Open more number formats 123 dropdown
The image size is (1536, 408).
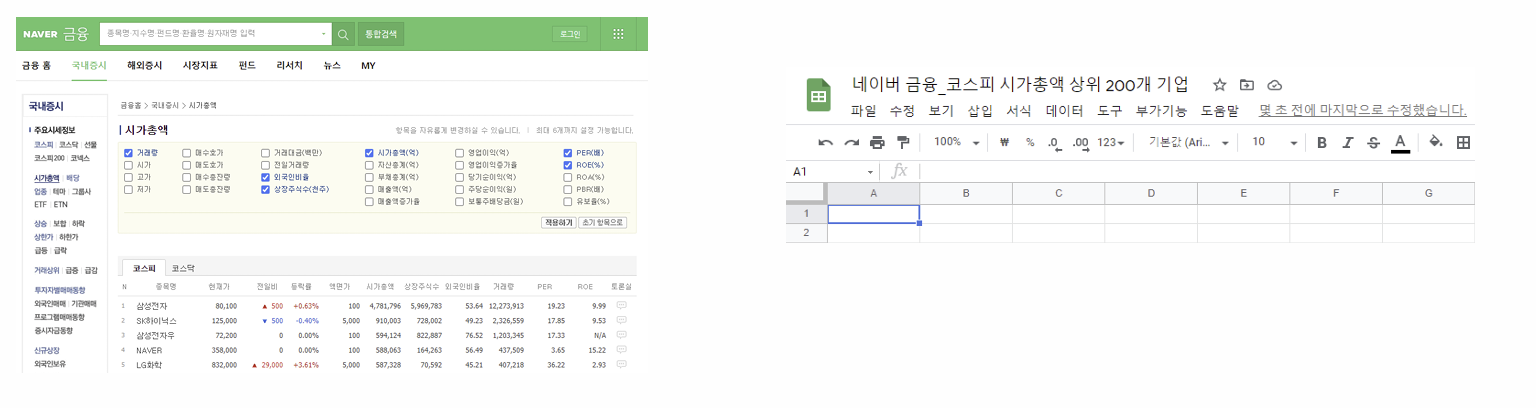tap(1110, 142)
